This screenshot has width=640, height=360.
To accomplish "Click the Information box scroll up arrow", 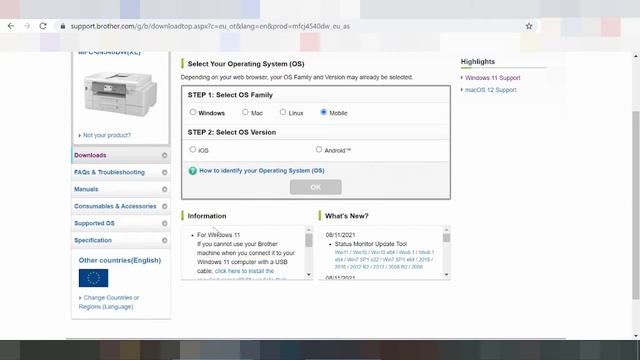I will (309, 230).
